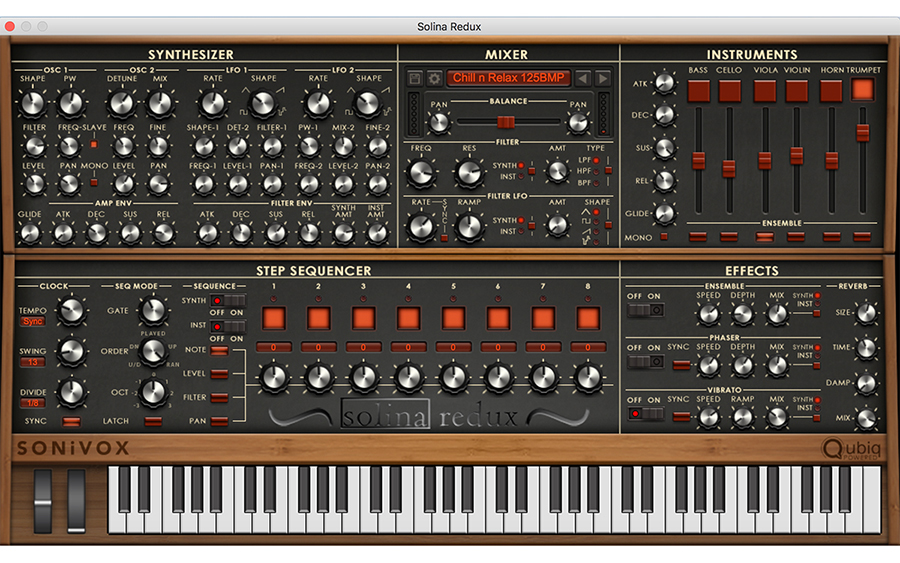Image resolution: width=900 pixels, height=563 pixels.
Task: Switch the Ensemble effect off/on toggle
Action: pyautogui.click(x=645, y=310)
